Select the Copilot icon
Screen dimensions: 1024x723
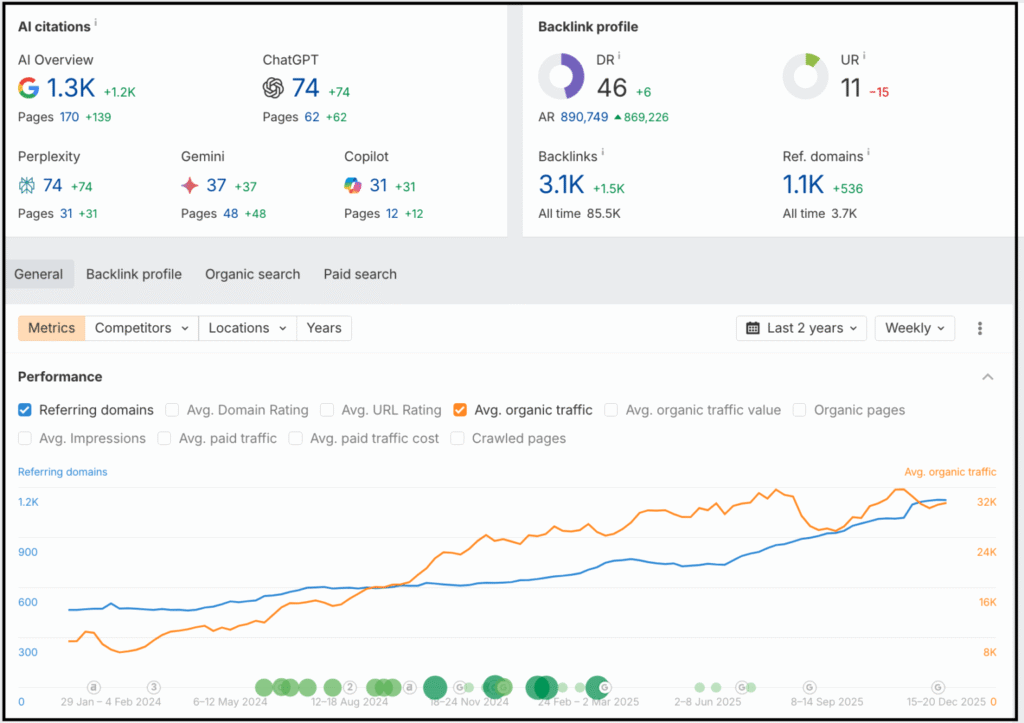(x=353, y=185)
